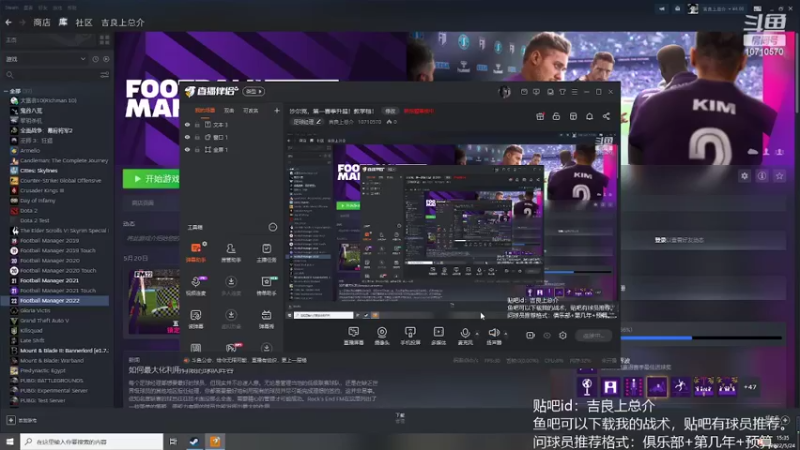Open the live danmaku icon in bottom bar
The width and height of the screenshot is (800, 450).
click(x=354, y=335)
